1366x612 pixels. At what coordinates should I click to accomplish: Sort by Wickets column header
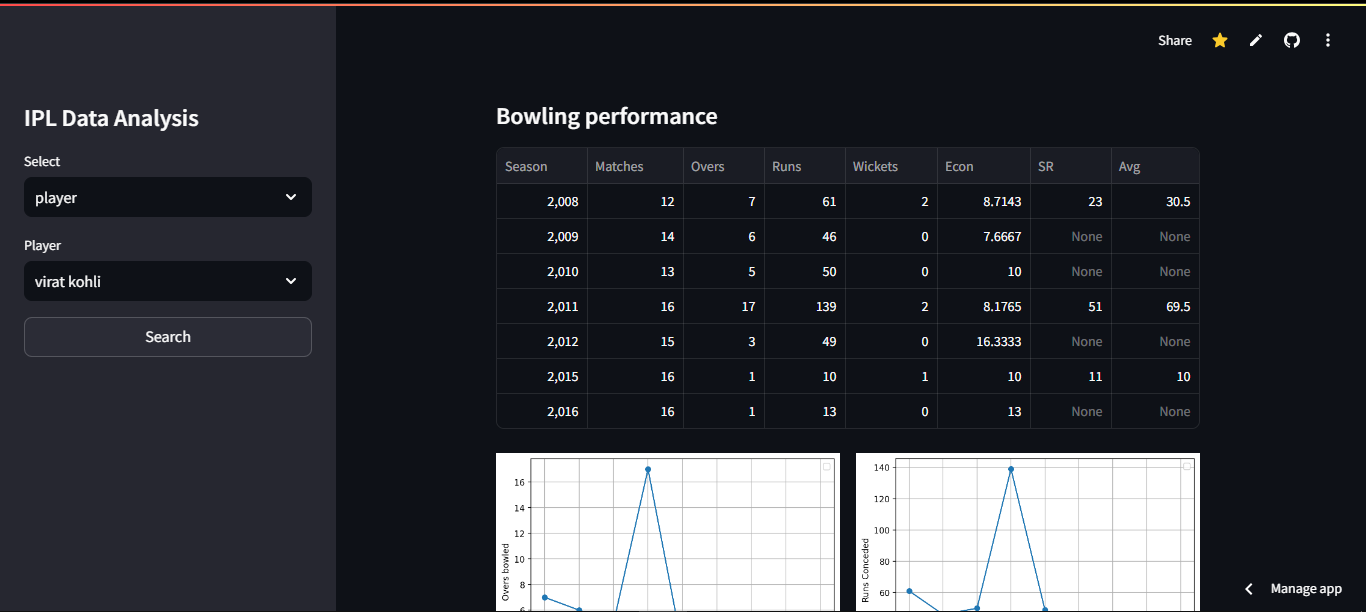pyautogui.click(x=890, y=166)
